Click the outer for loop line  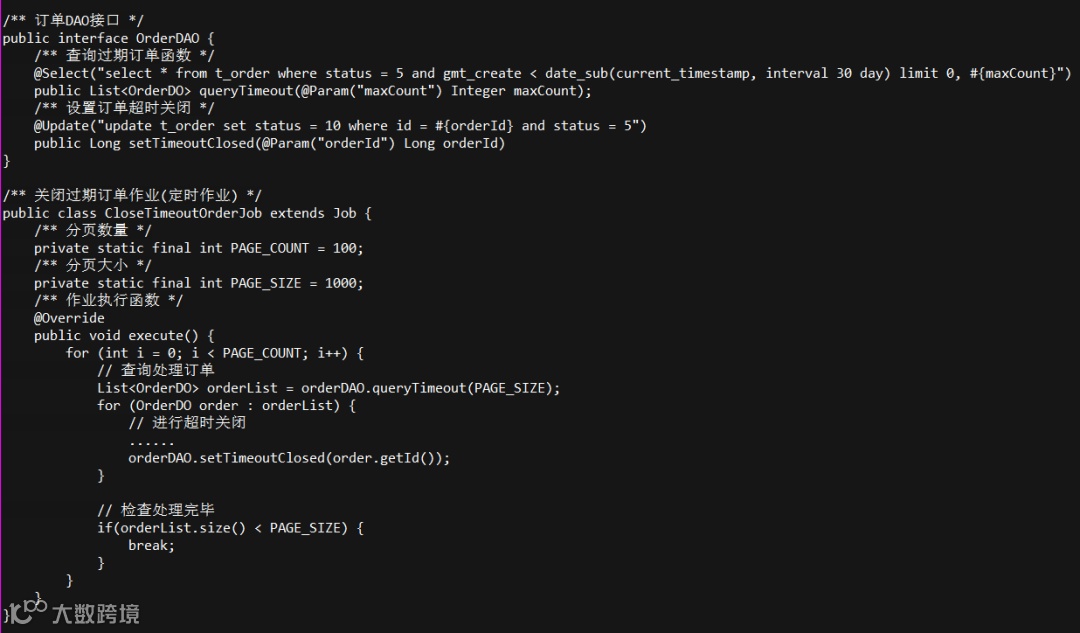coord(214,353)
